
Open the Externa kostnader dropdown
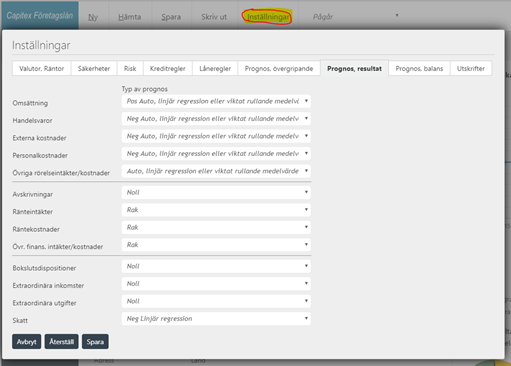click(216, 136)
